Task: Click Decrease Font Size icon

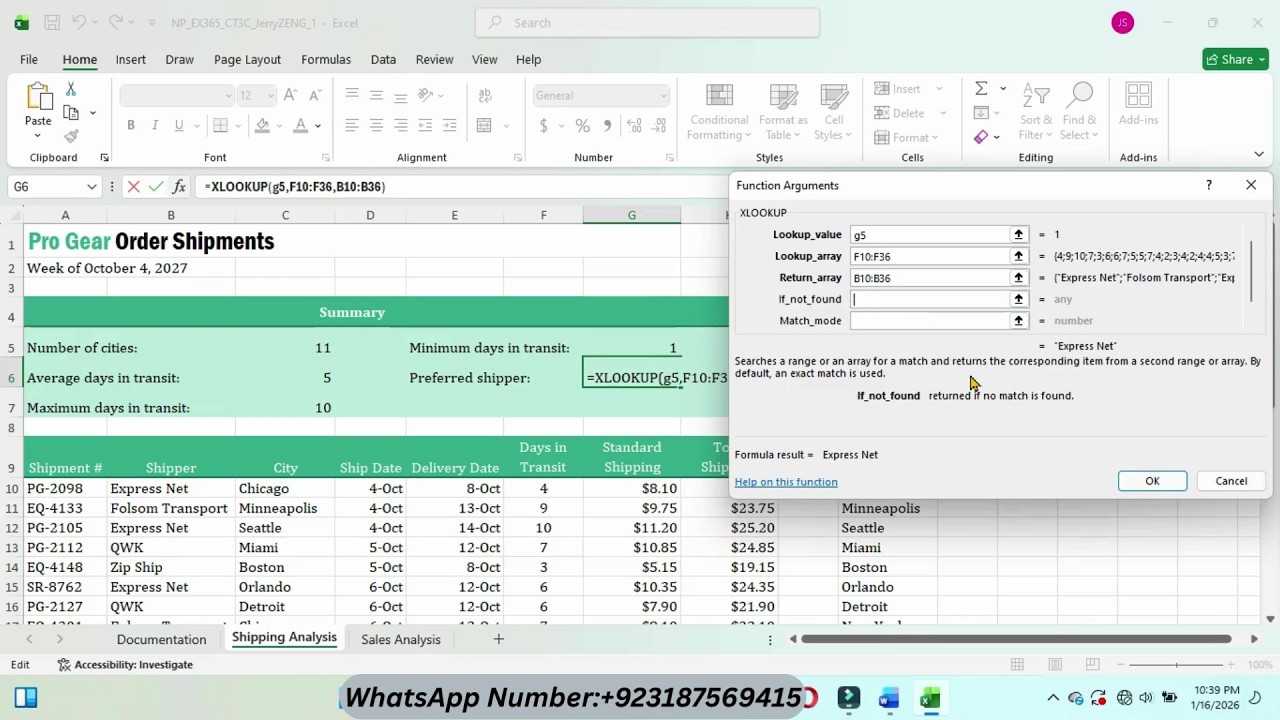Action: click(x=314, y=95)
